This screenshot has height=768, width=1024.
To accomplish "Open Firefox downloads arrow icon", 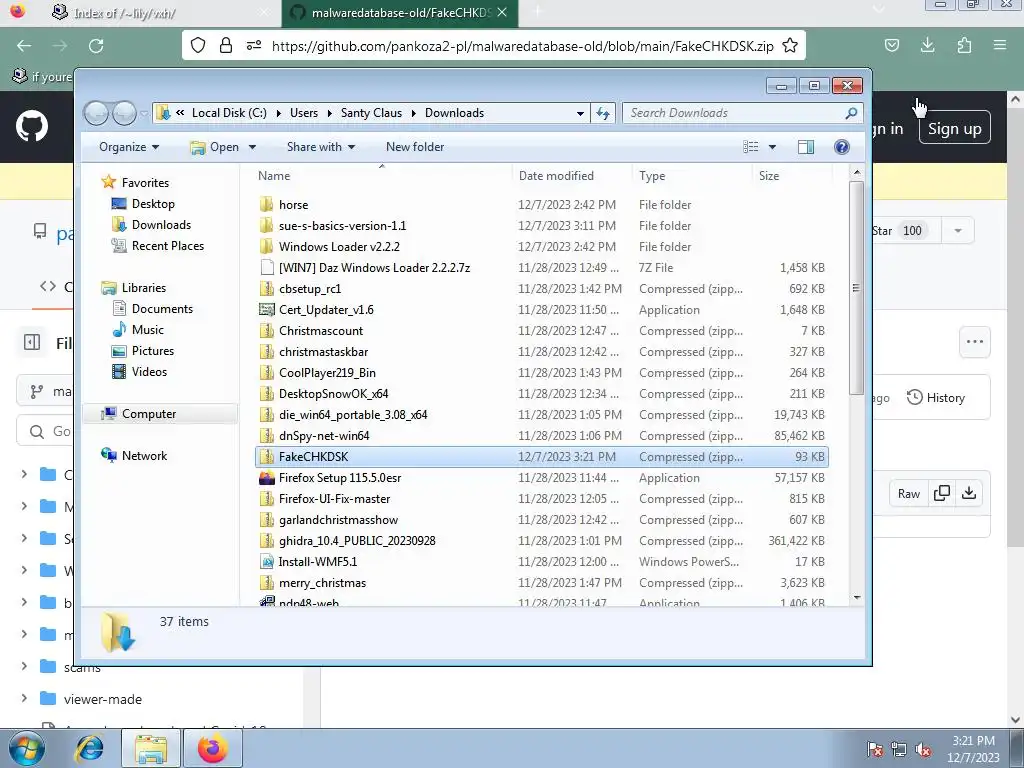I will tap(927, 45).
